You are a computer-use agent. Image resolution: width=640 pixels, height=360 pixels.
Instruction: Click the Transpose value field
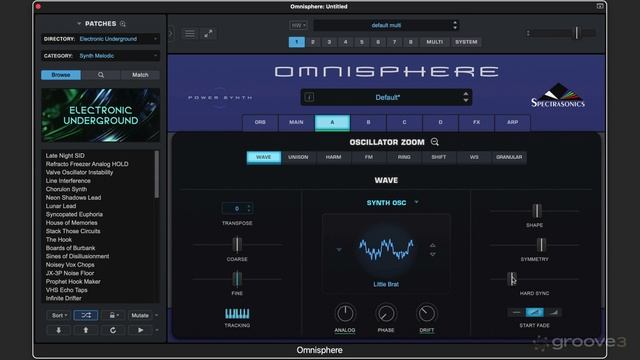(237, 209)
